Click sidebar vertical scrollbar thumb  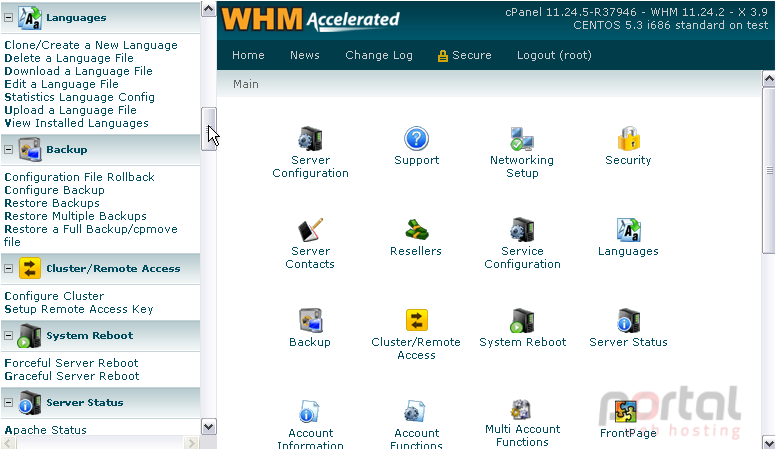[x=208, y=129]
